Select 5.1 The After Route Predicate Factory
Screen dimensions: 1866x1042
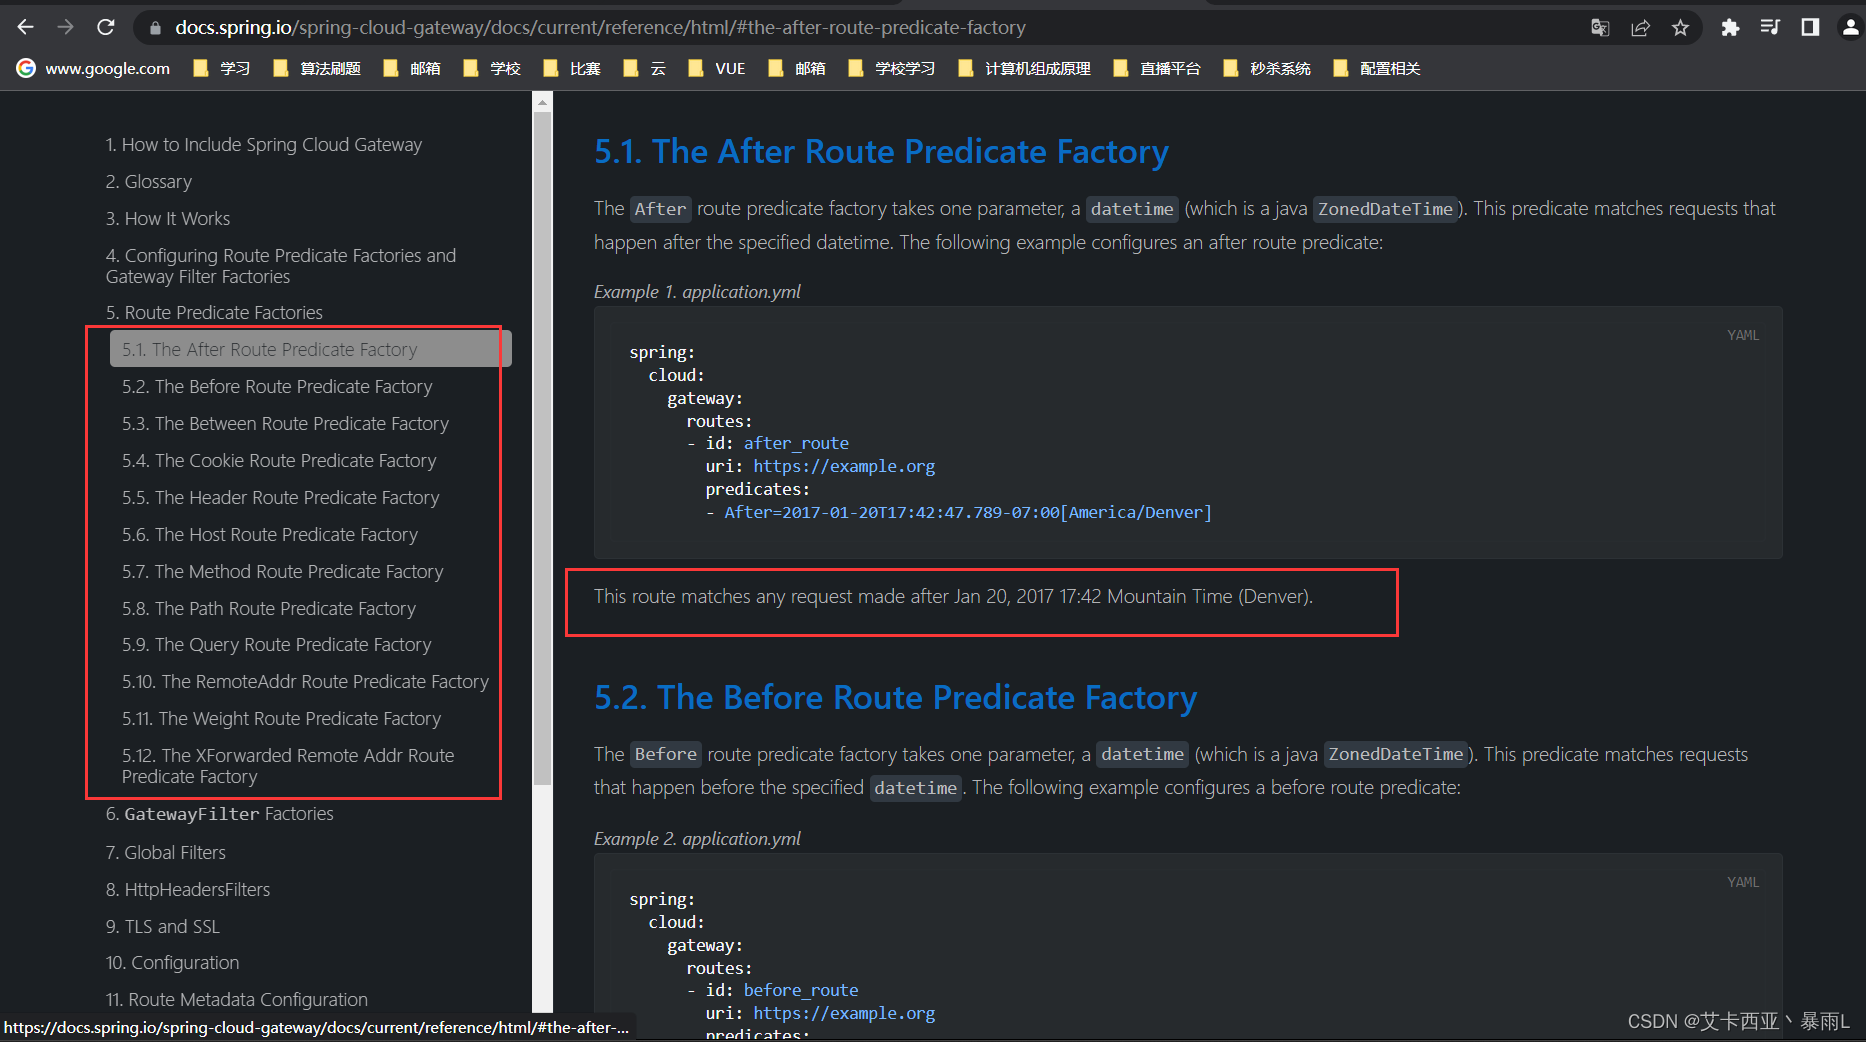pos(311,349)
